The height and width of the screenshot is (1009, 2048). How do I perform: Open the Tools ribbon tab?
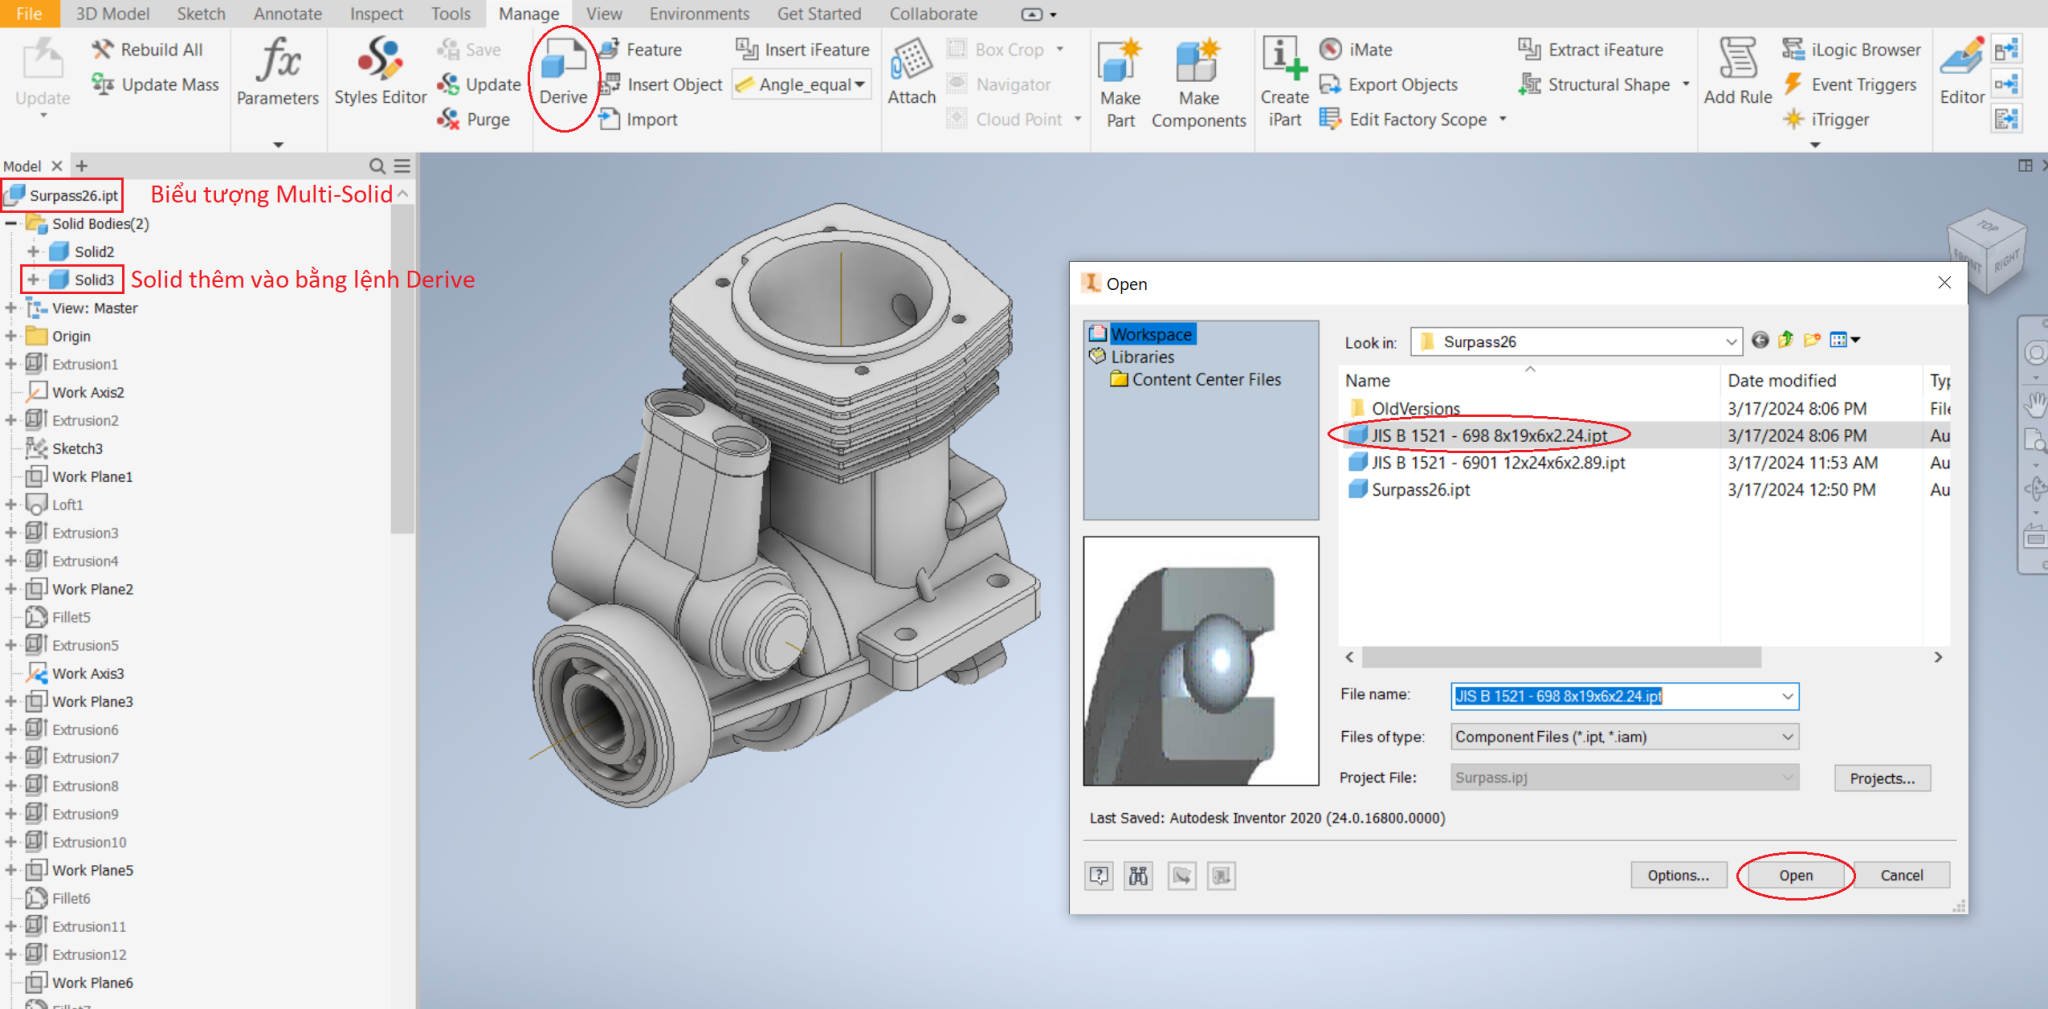click(450, 13)
